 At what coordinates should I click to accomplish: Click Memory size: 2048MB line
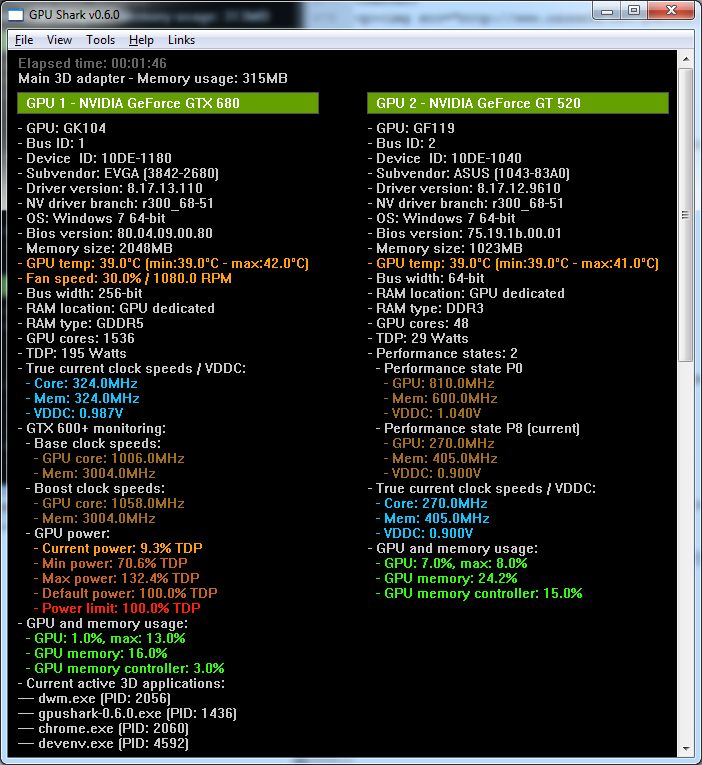95,248
